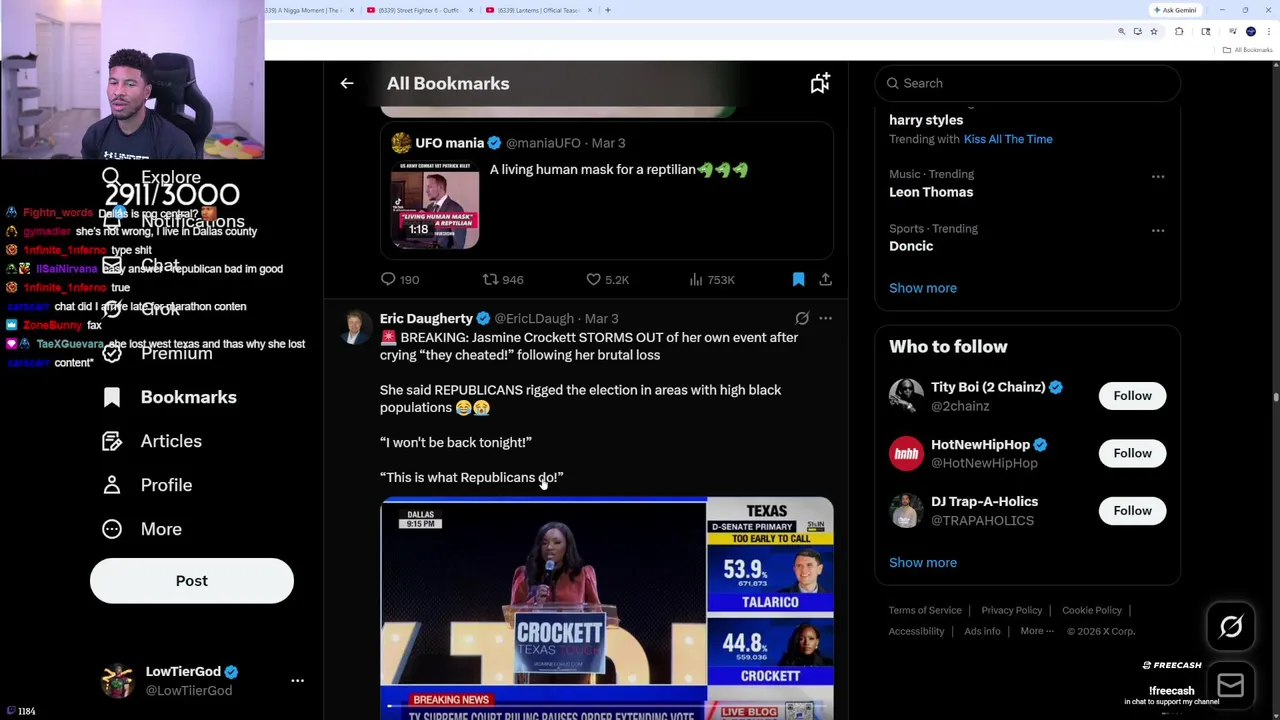
Task: Open Profile in the sidebar
Action: (x=166, y=485)
